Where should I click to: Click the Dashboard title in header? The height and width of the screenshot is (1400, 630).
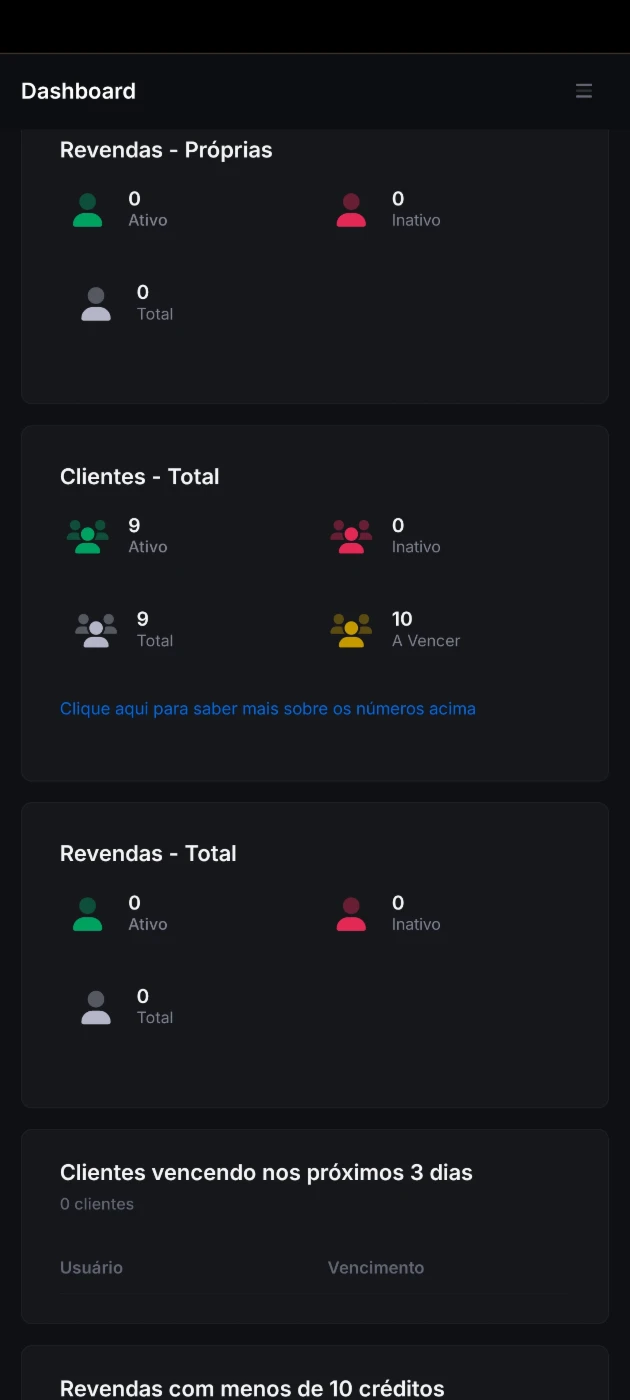[78, 91]
